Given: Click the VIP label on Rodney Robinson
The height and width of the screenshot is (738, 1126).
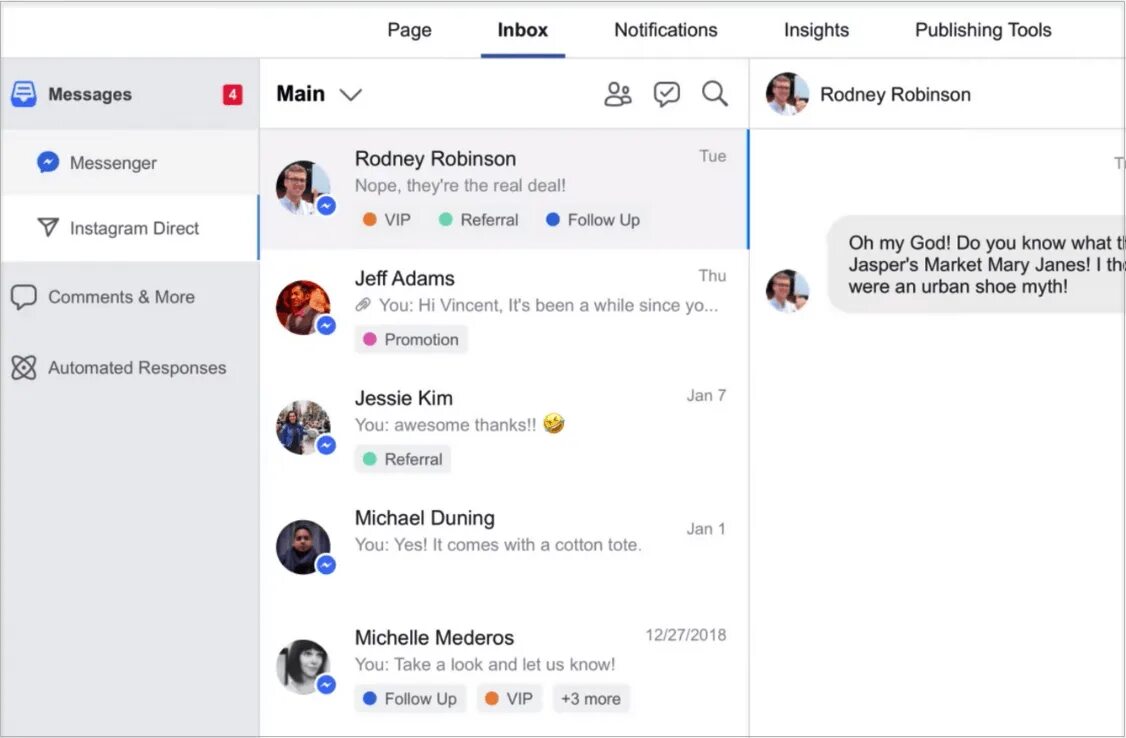Looking at the screenshot, I should pos(386,220).
